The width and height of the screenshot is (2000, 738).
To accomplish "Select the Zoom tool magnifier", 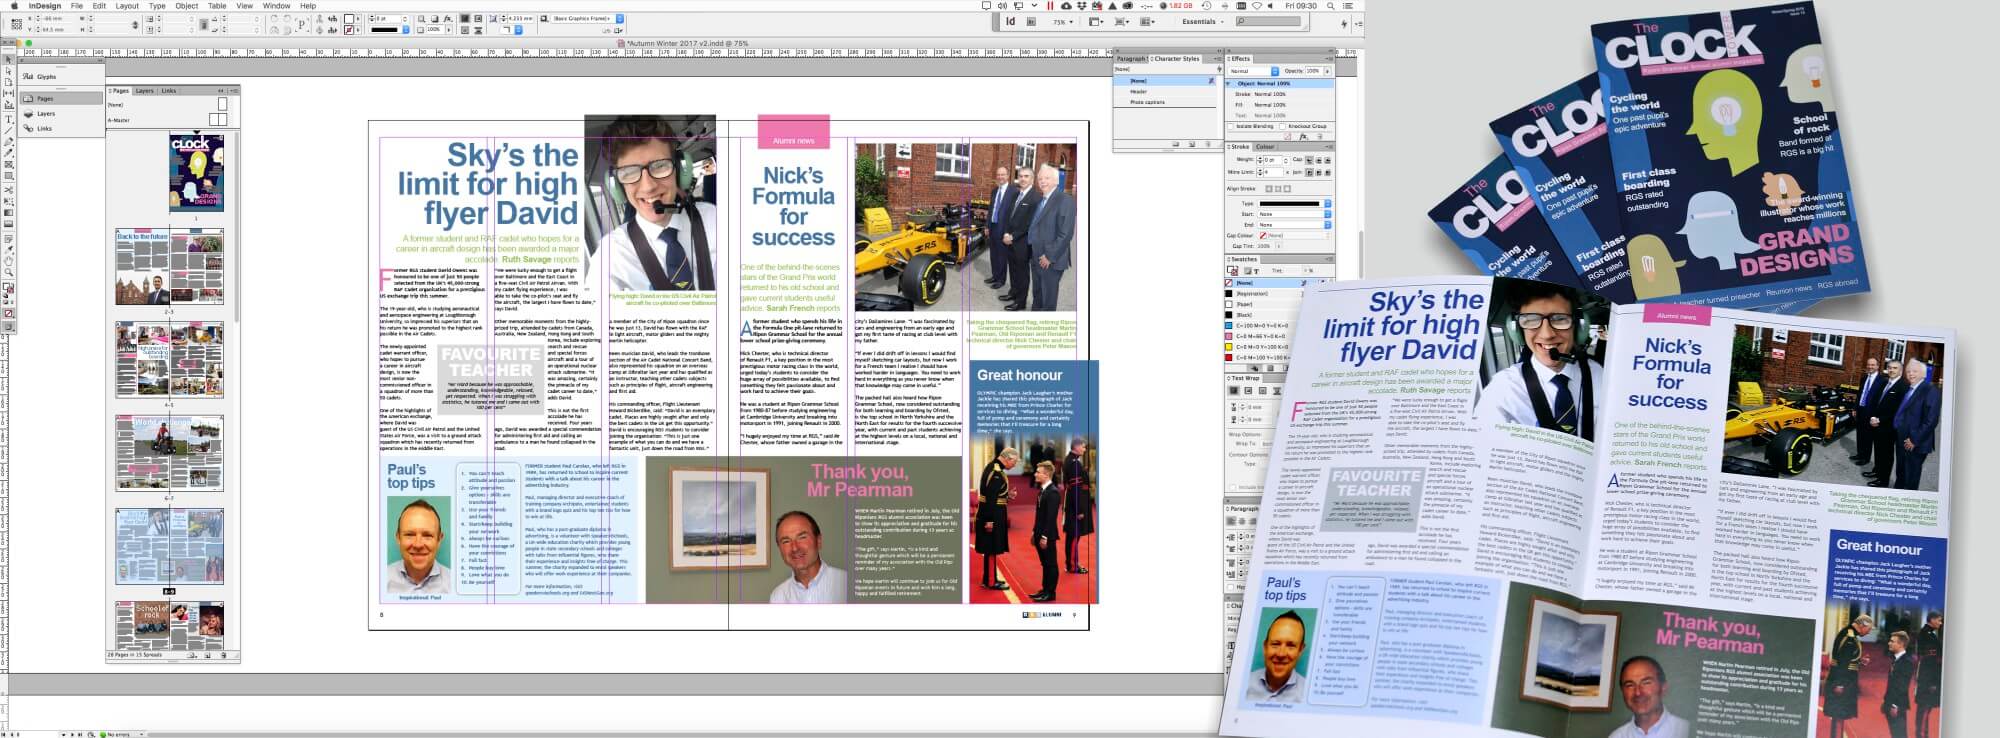I will click(8, 271).
